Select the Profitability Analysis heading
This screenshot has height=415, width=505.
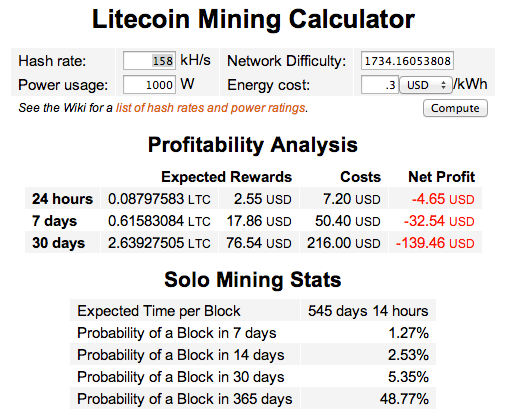click(253, 145)
